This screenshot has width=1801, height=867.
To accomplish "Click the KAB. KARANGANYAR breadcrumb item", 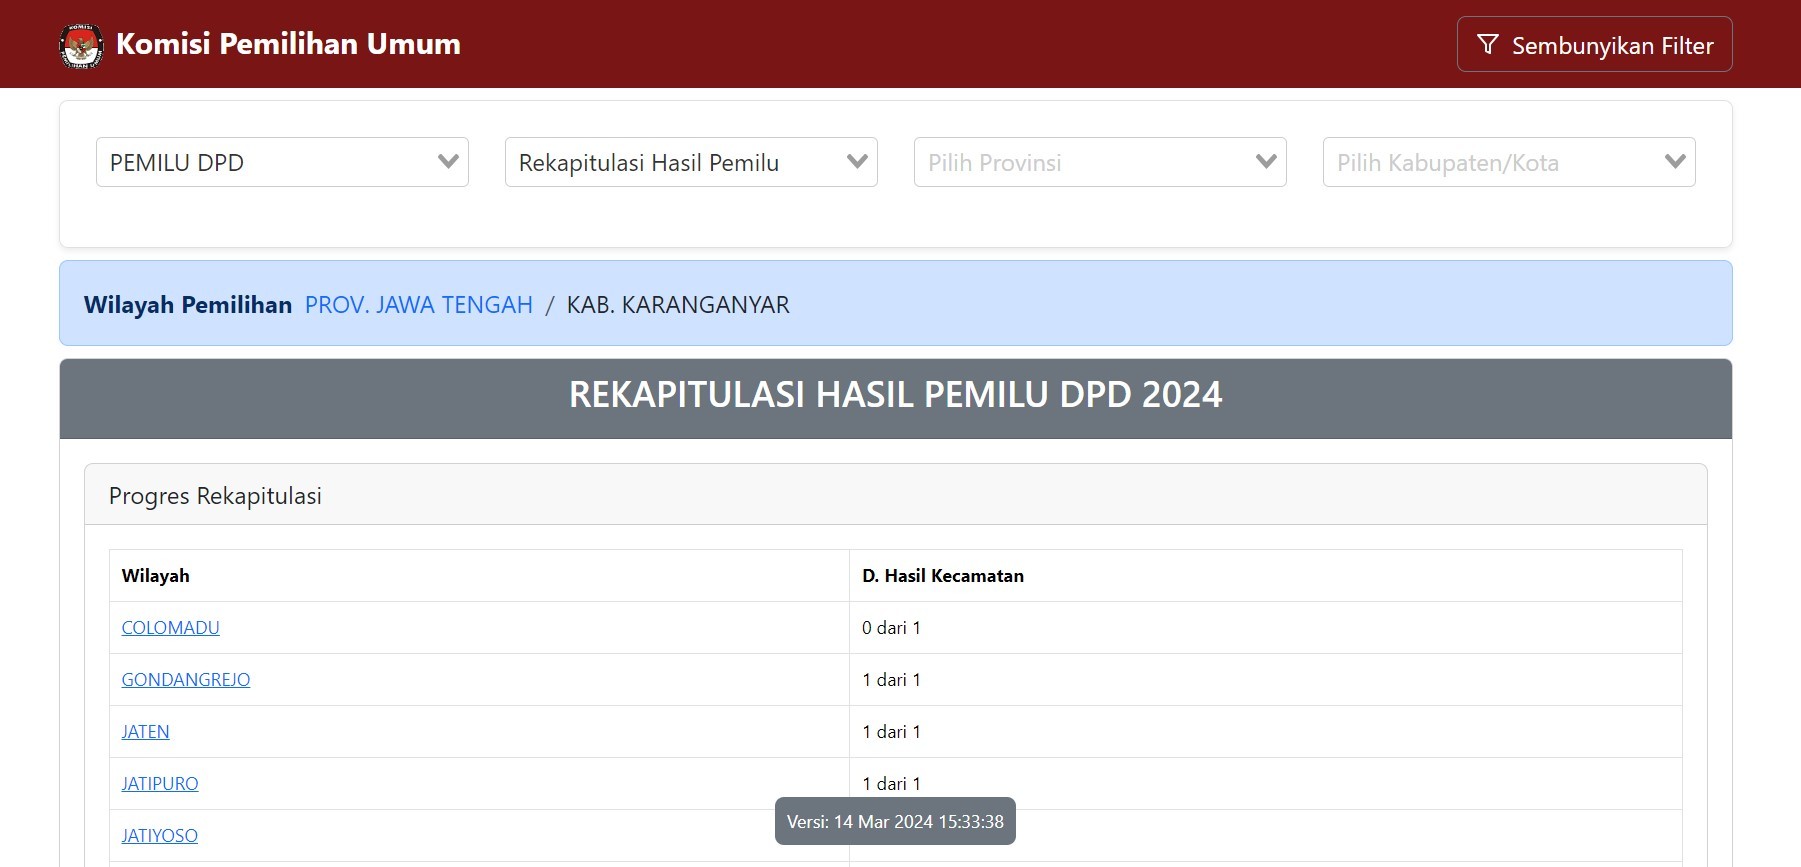I will pyautogui.click(x=678, y=305).
